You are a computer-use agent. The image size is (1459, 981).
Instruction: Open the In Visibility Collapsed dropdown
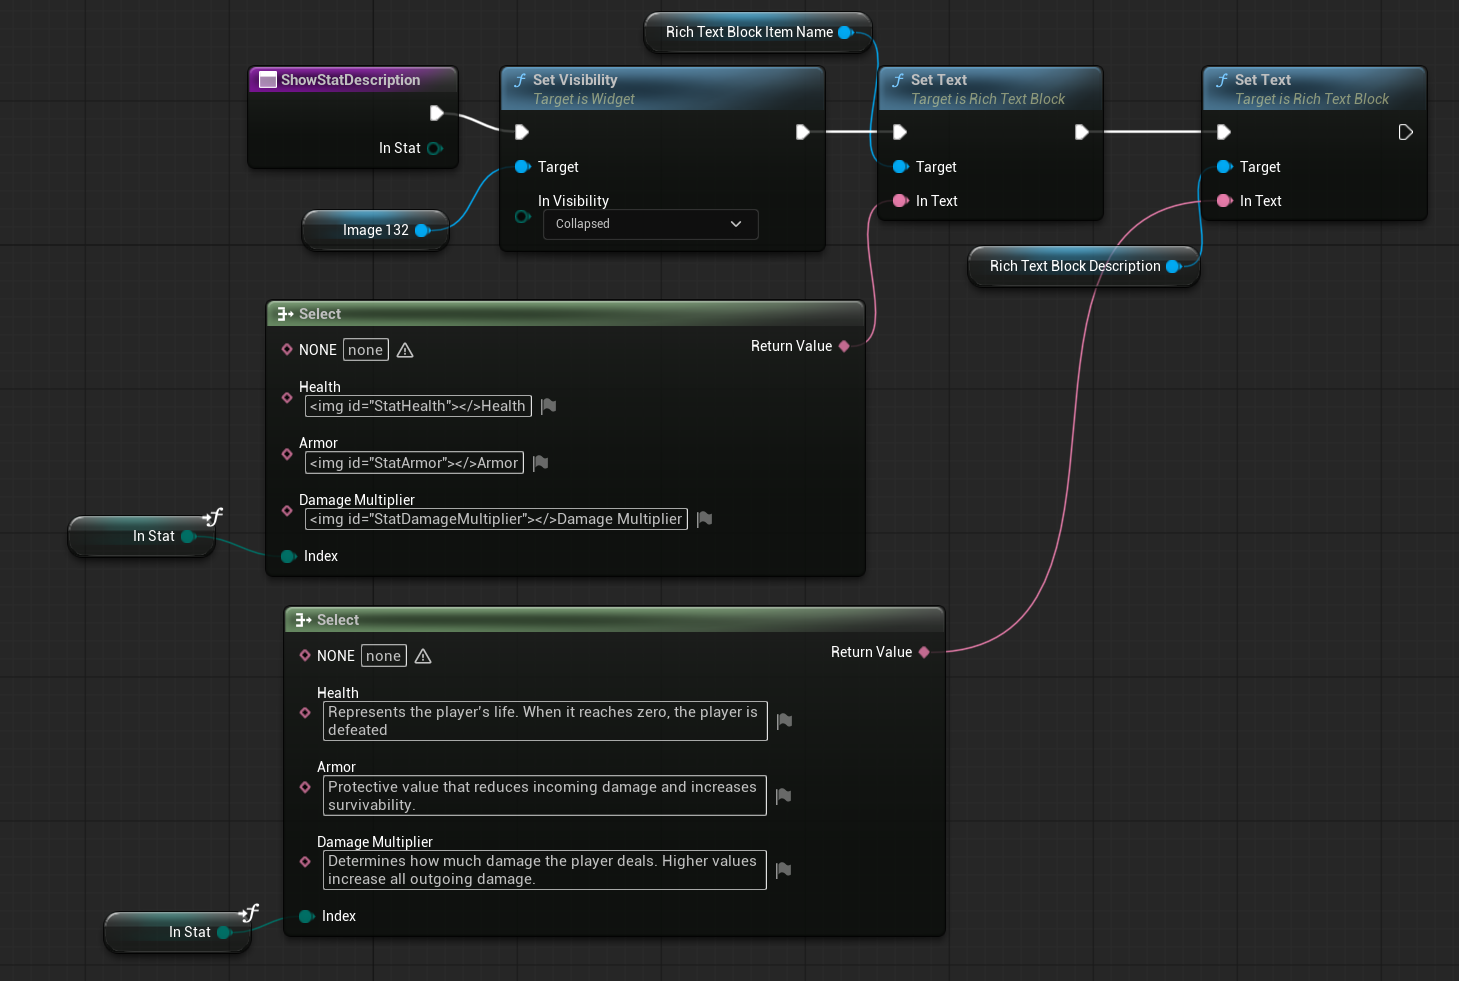click(x=650, y=224)
